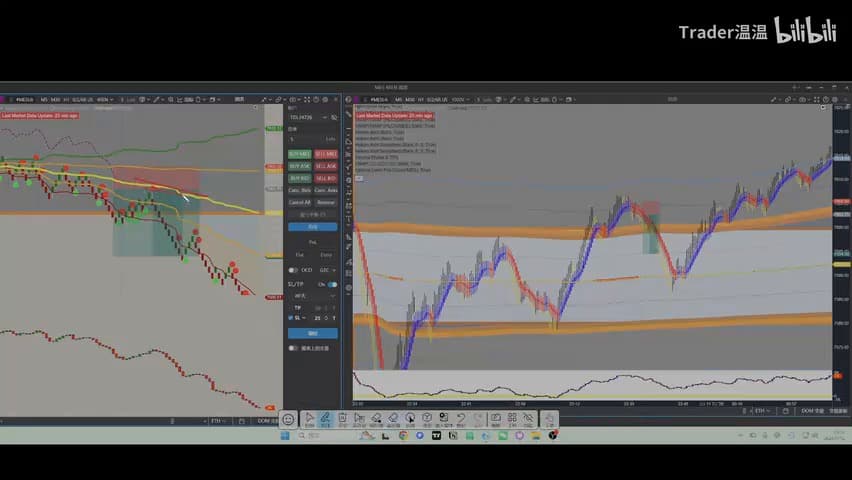Open Windows Start menu
Image resolution: width=852 pixels, height=480 pixels.
point(285,435)
